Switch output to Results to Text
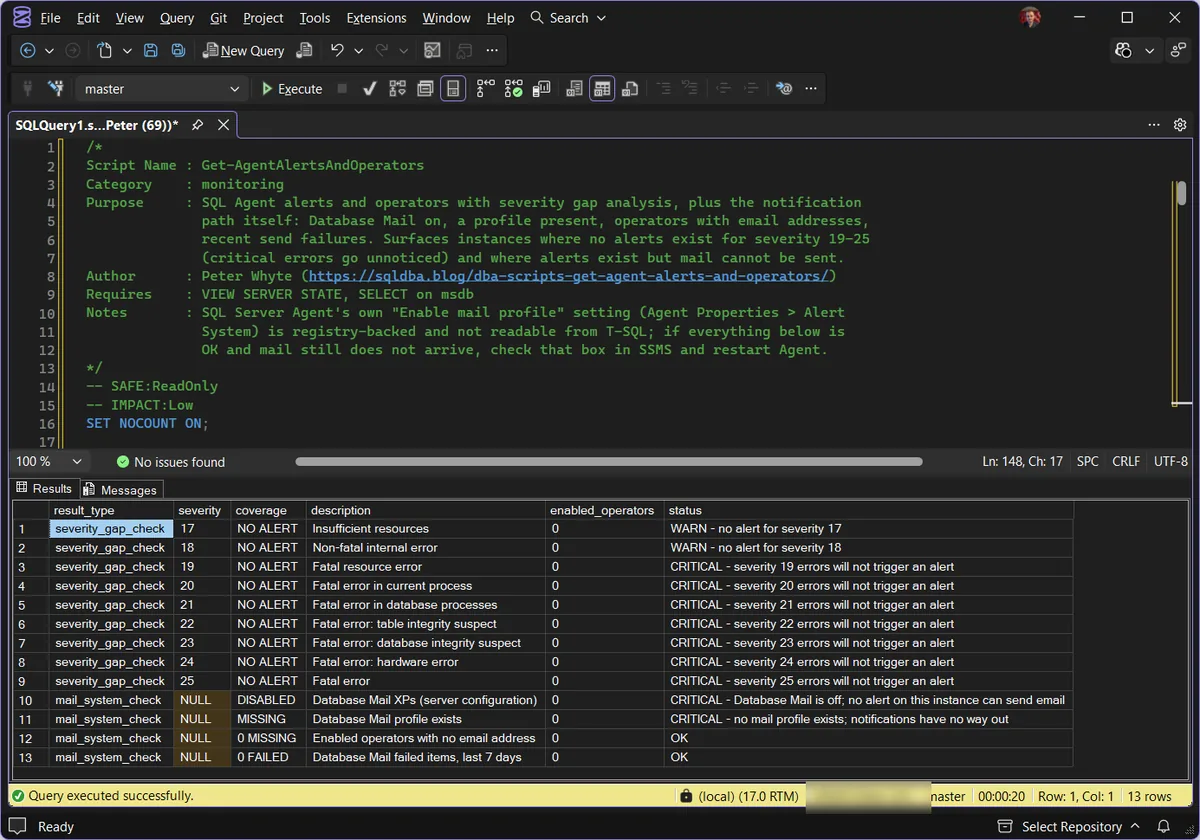Screen dimensions: 1200x840 point(574,88)
